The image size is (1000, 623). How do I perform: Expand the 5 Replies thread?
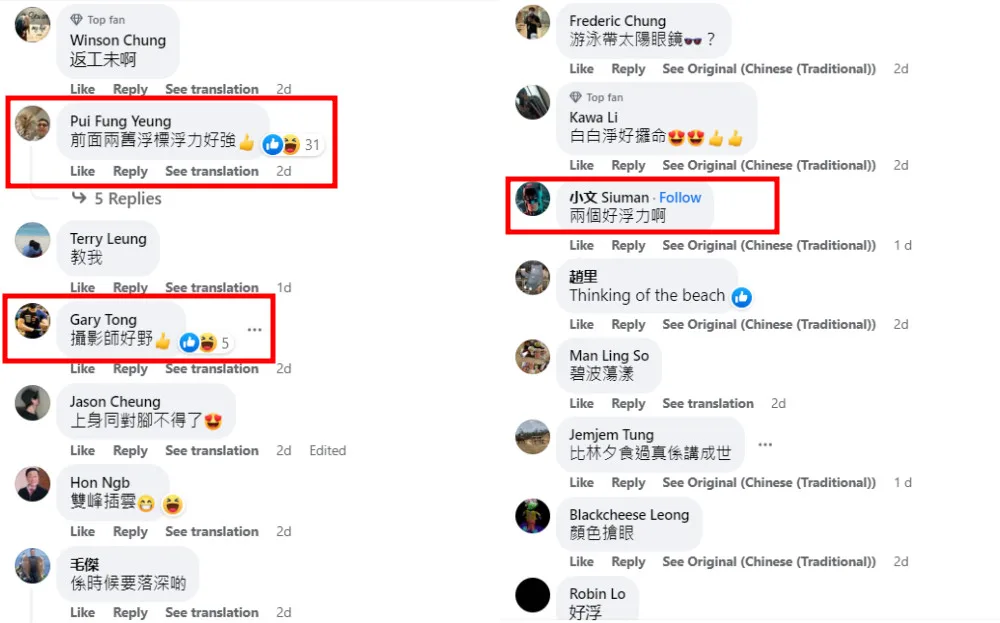[117, 198]
